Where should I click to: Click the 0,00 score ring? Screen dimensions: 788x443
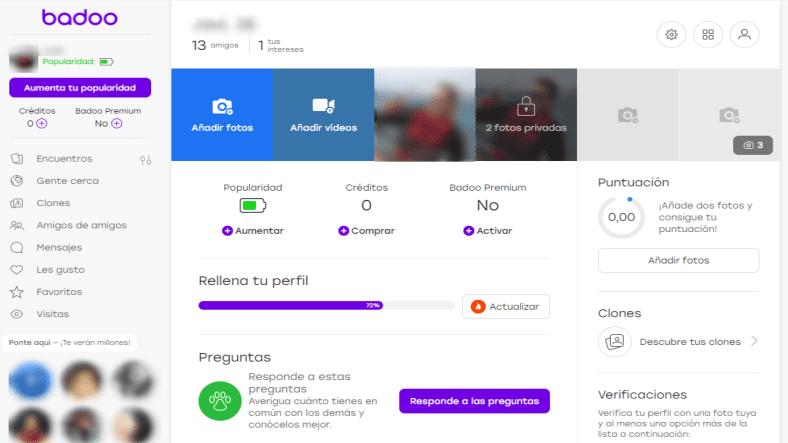tap(621, 217)
